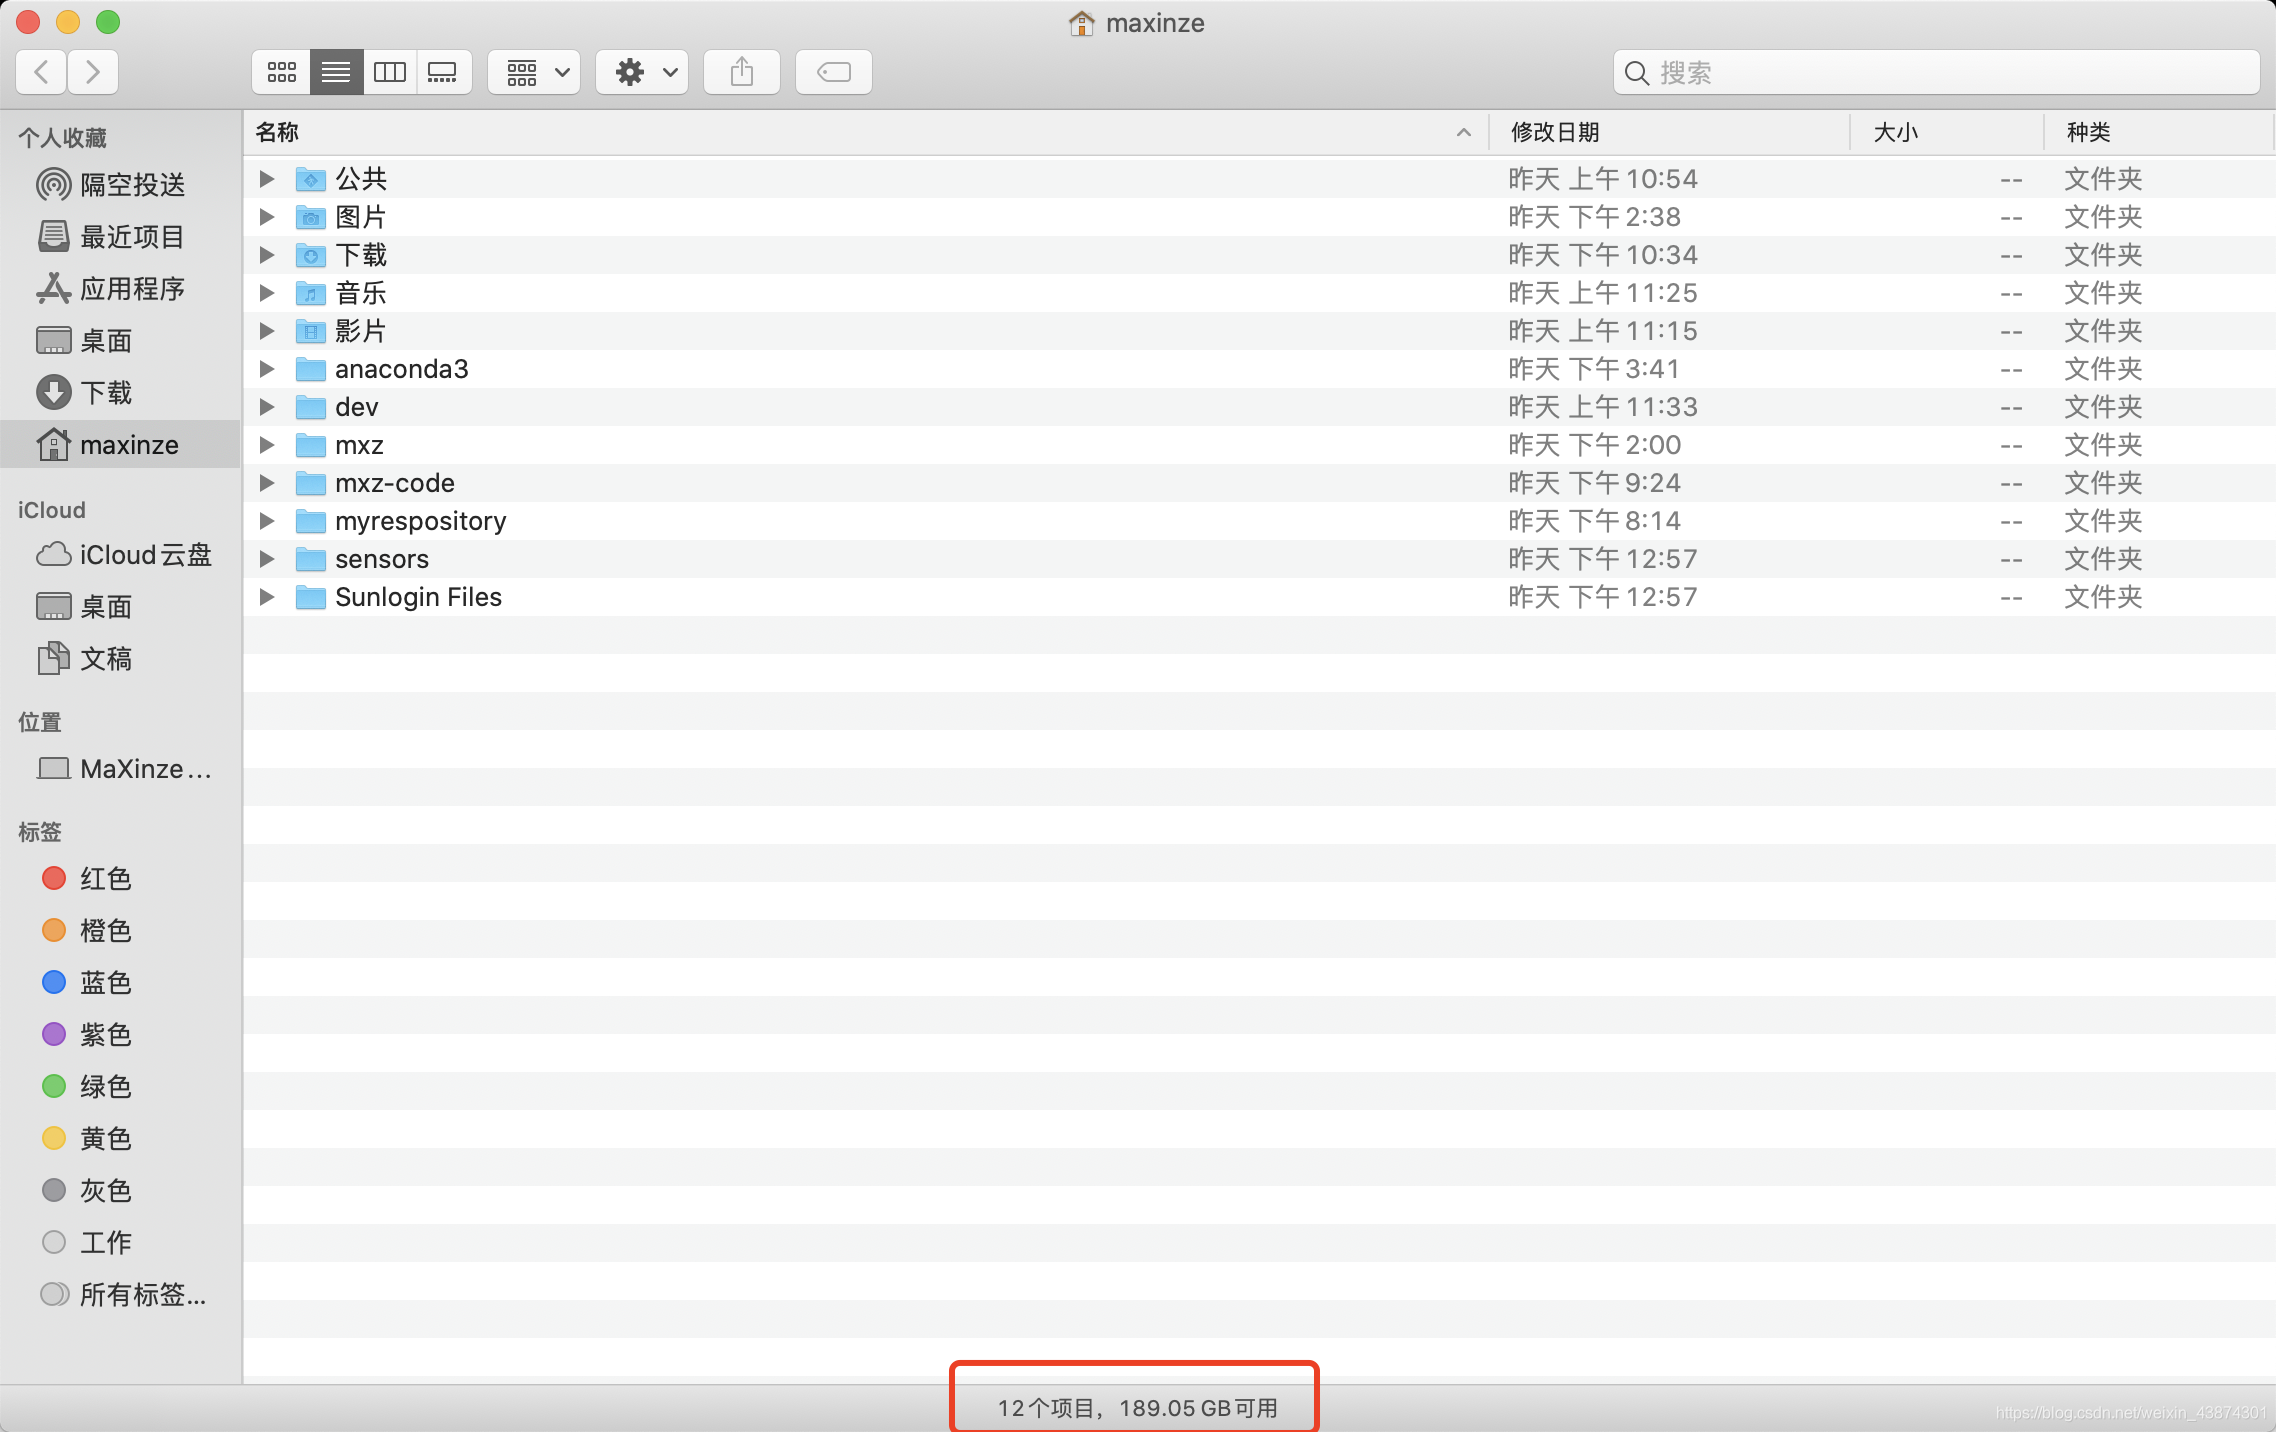The height and width of the screenshot is (1432, 2276).
Task: Sort by 种类 column header
Action: pyautogui.click(x=2158, y=132)
